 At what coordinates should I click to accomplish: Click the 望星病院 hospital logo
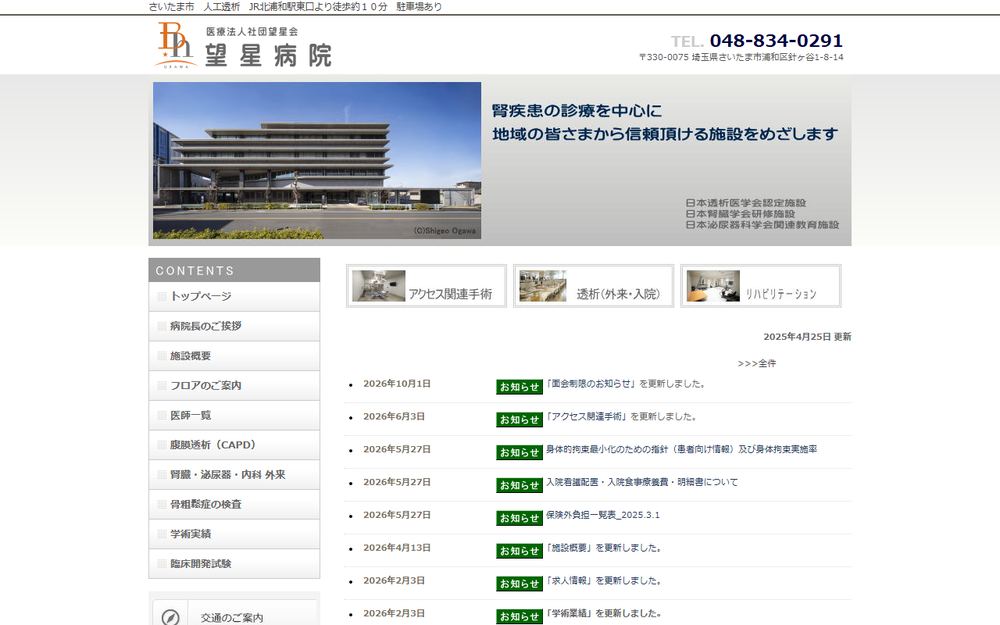tap(244, 45)
